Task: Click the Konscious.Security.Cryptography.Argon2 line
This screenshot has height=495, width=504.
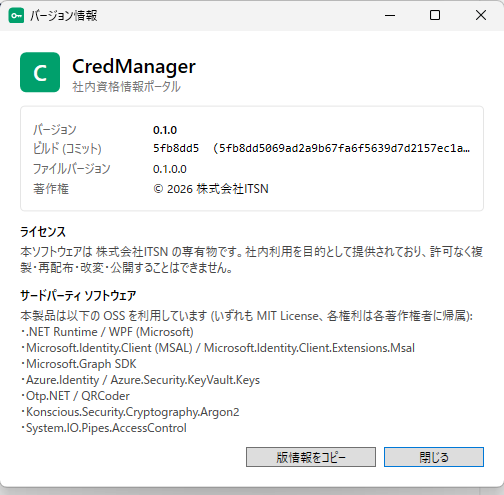Action: pos(130,412)
